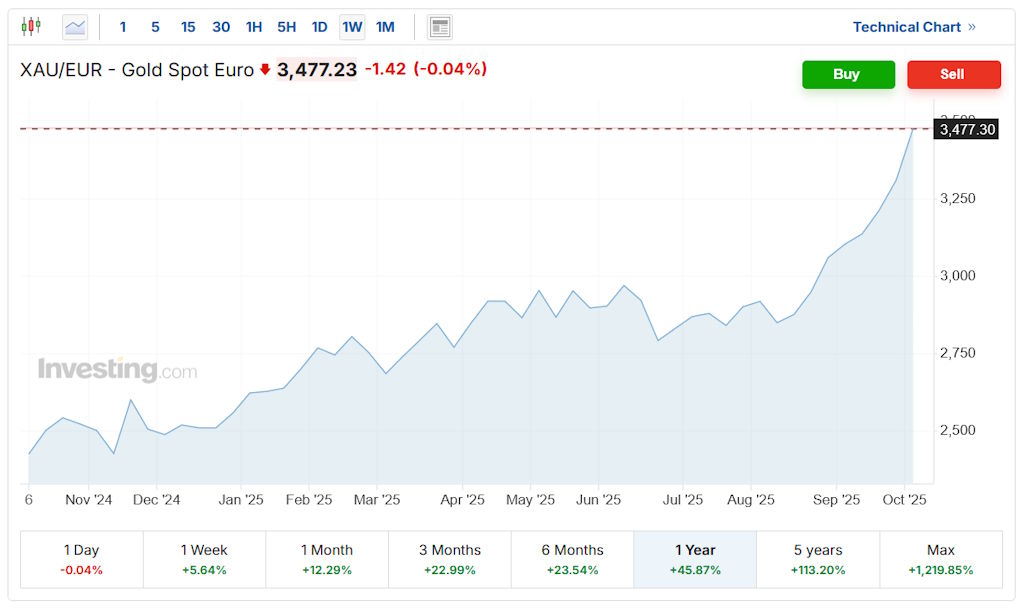Screen dimensions: 1024x612
Task: Switch to the 1H interval
Action: 254,27
